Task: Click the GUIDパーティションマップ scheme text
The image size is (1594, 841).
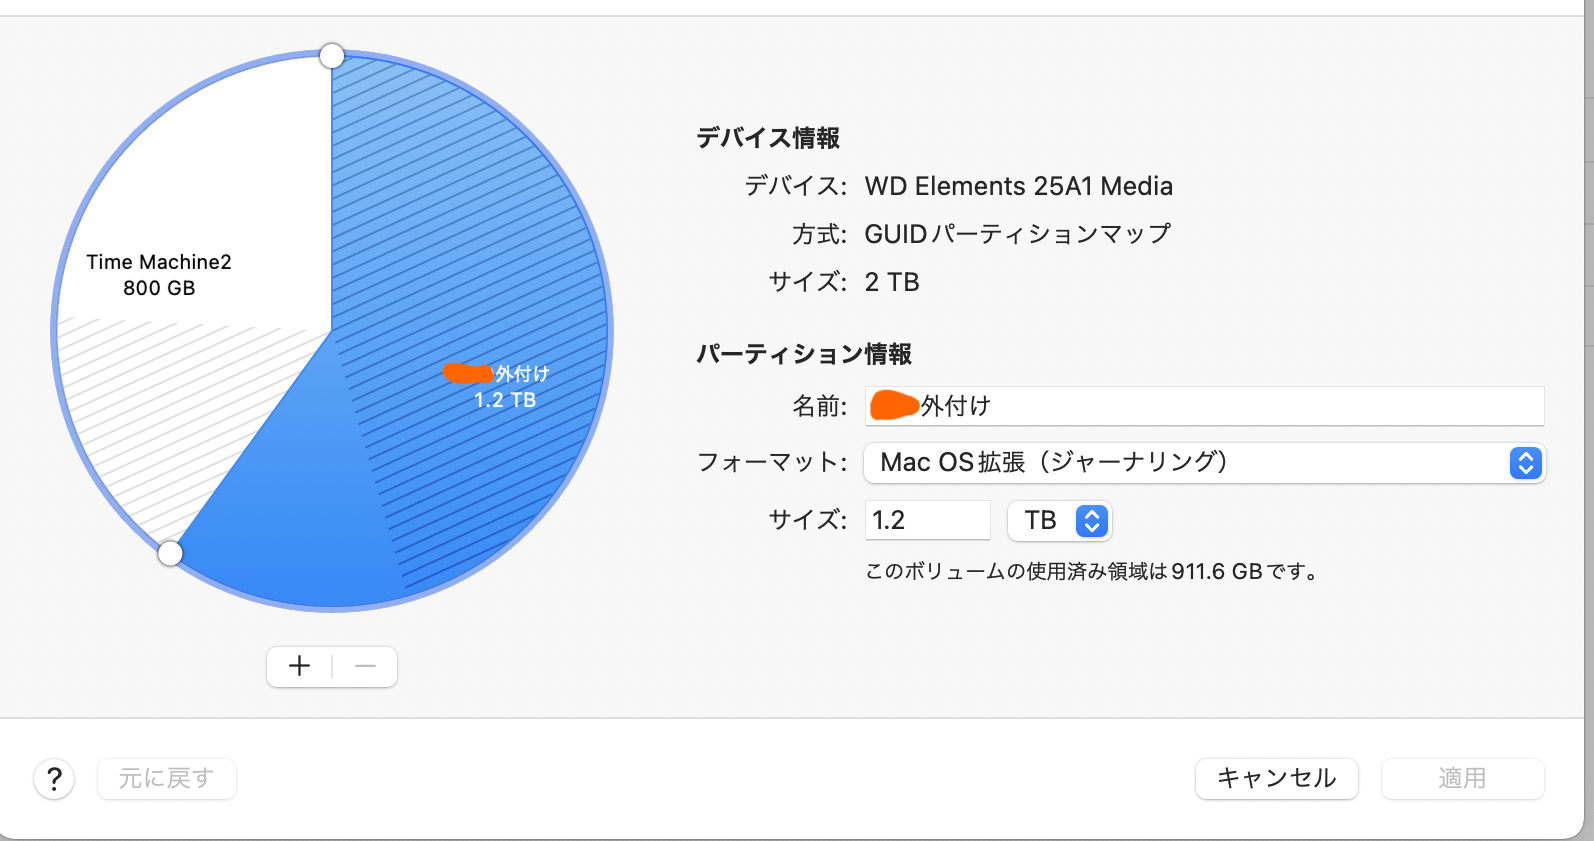Action: coord(1017,234)
